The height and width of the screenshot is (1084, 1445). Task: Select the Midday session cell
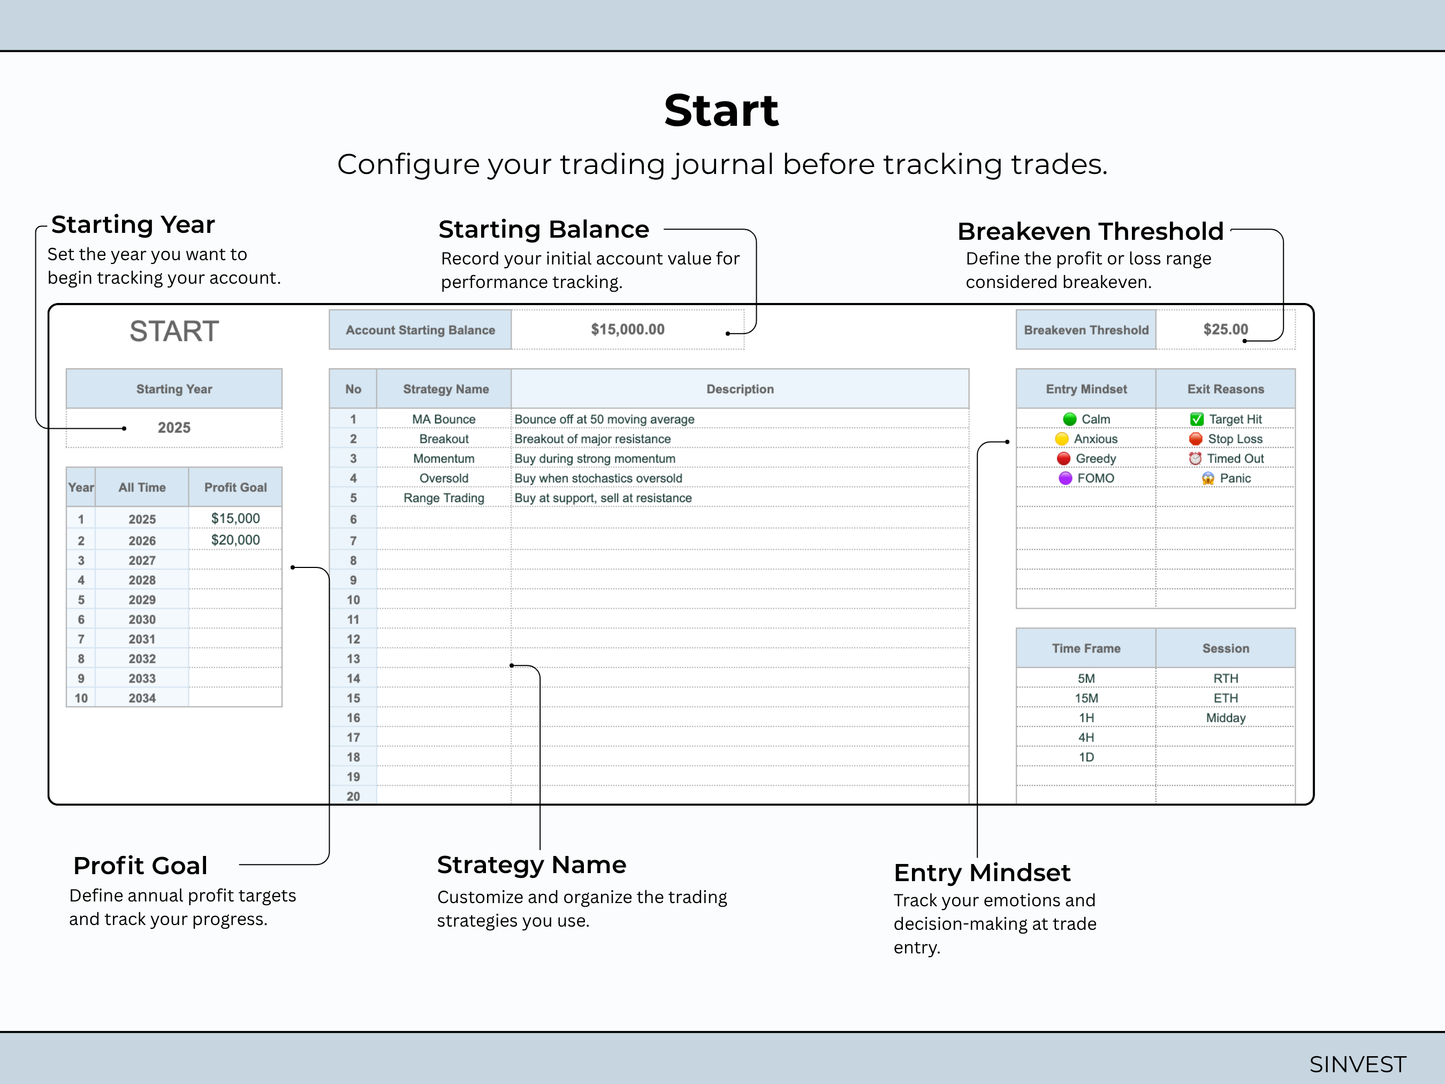coord(1226,718)
